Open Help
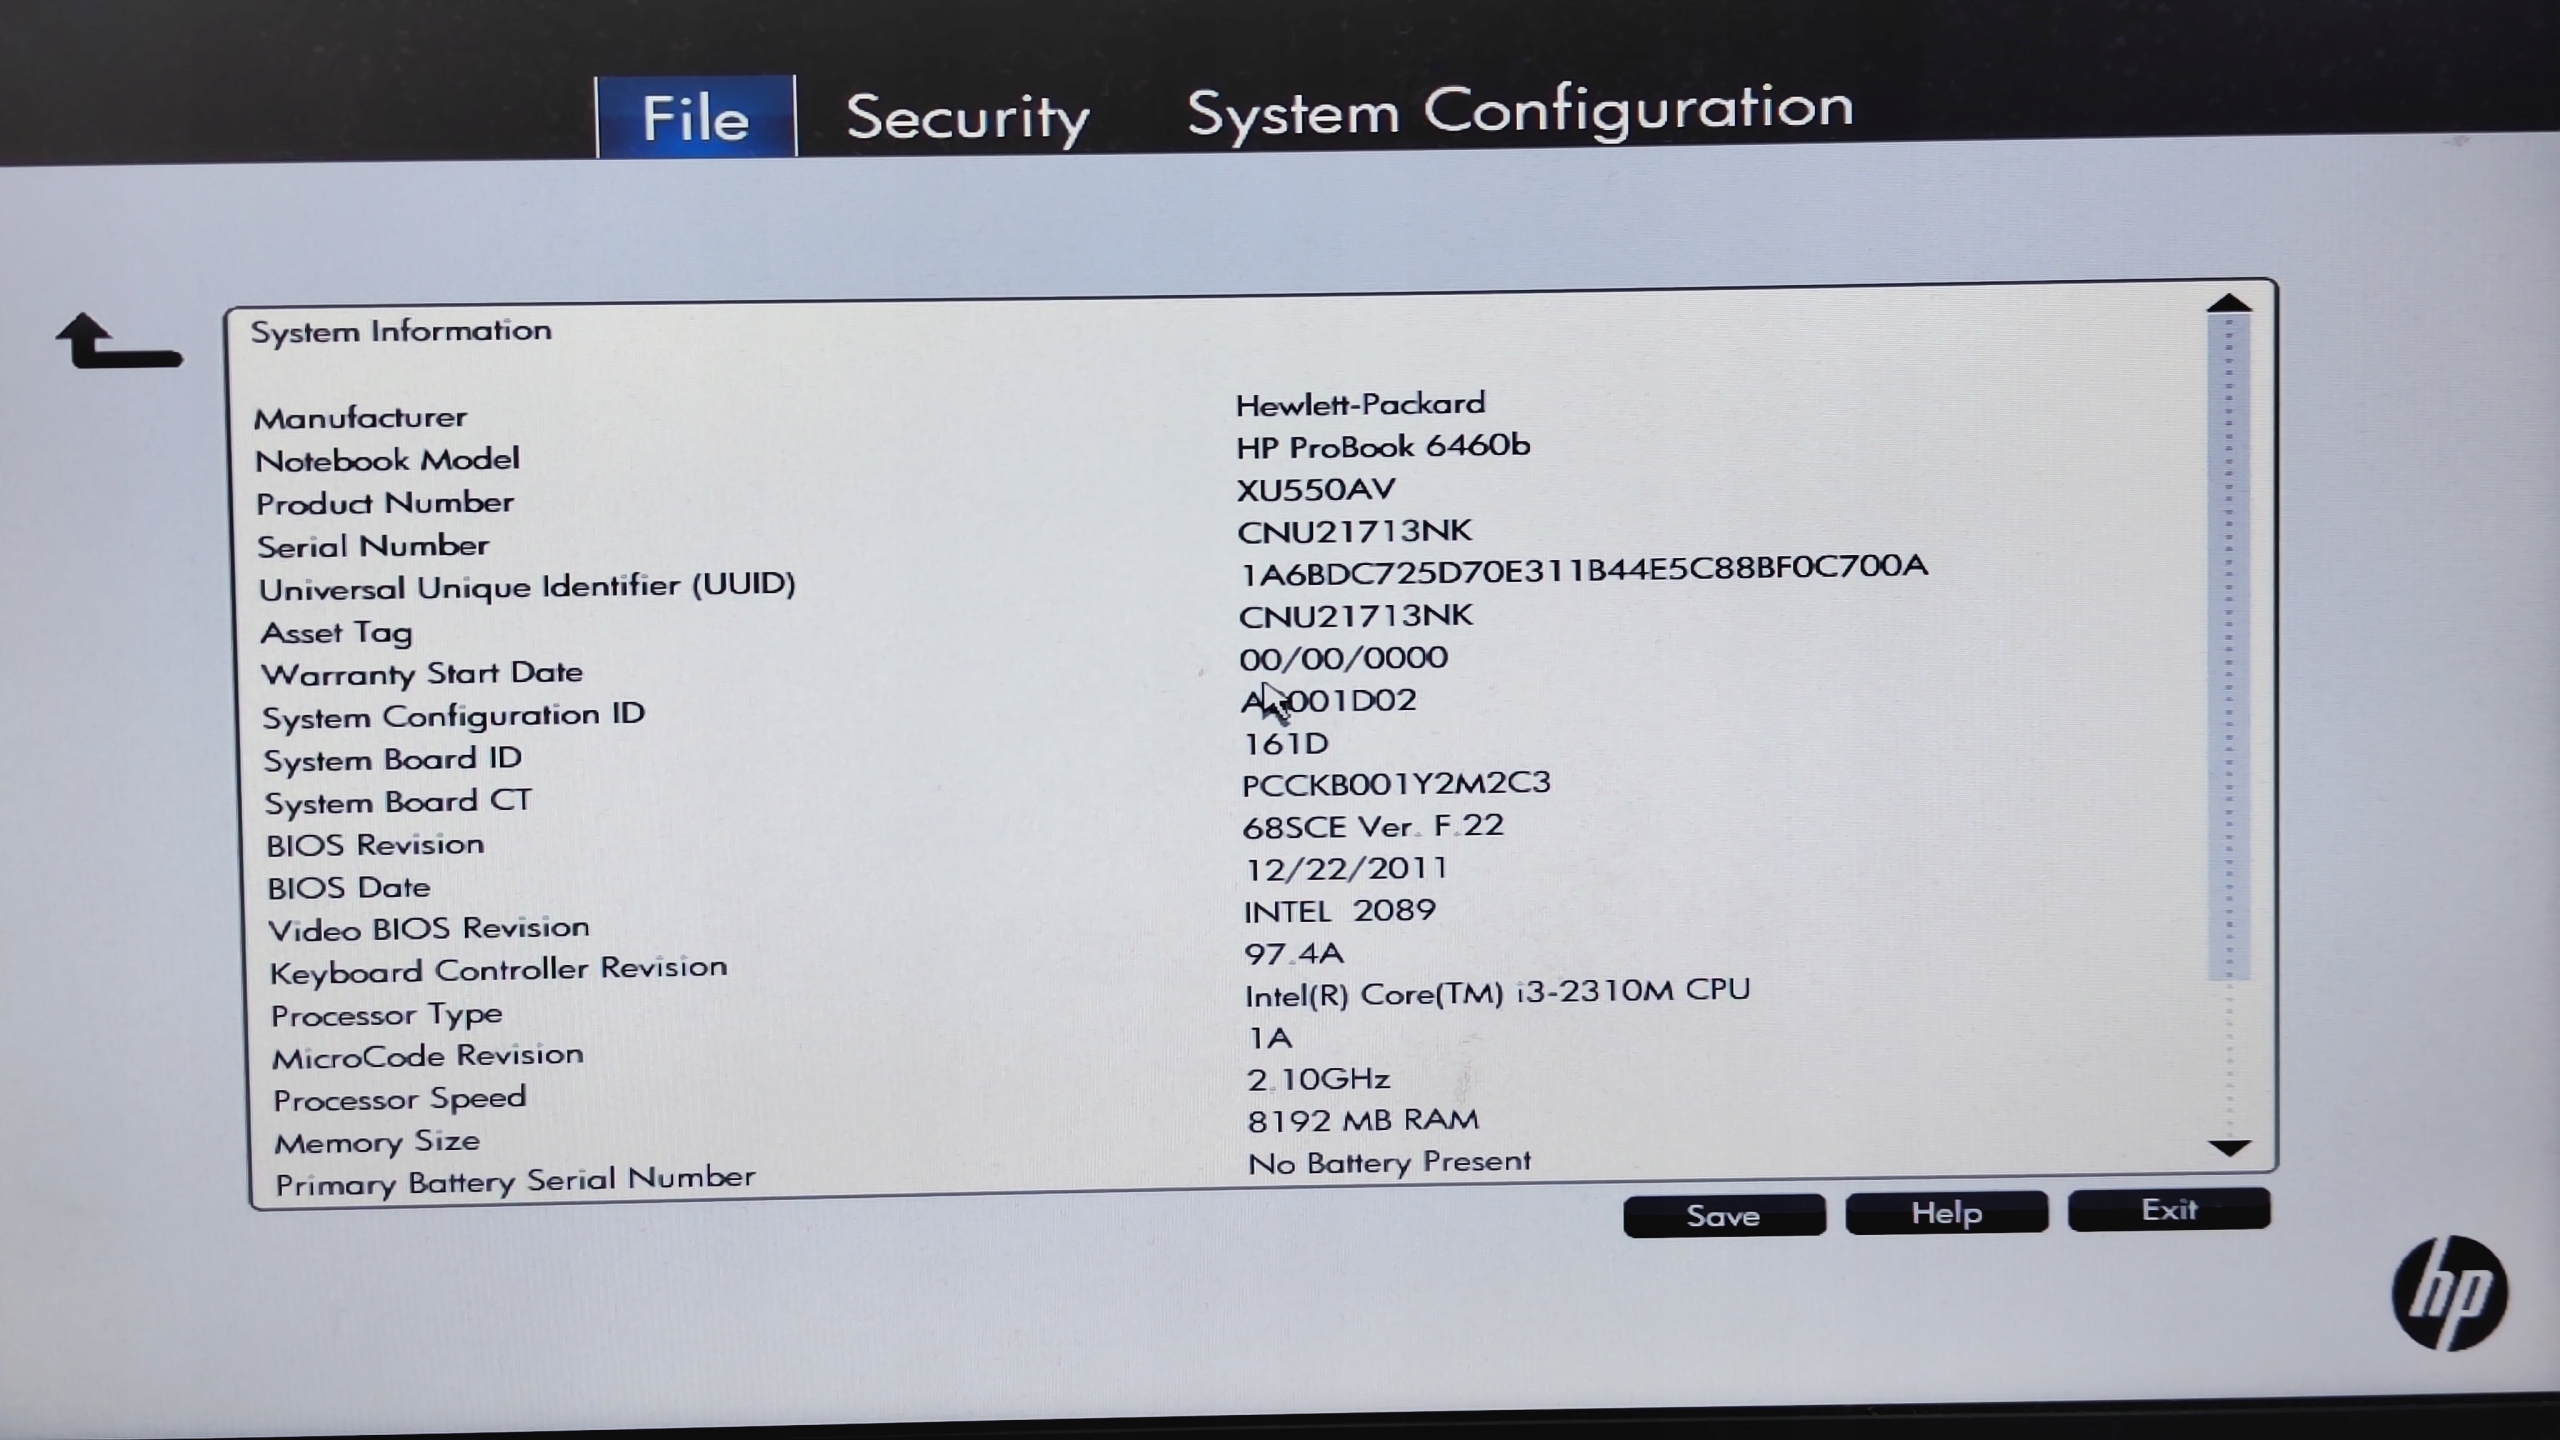The width and height of the screenshot is (2560, 1440). [1946, 1212]
